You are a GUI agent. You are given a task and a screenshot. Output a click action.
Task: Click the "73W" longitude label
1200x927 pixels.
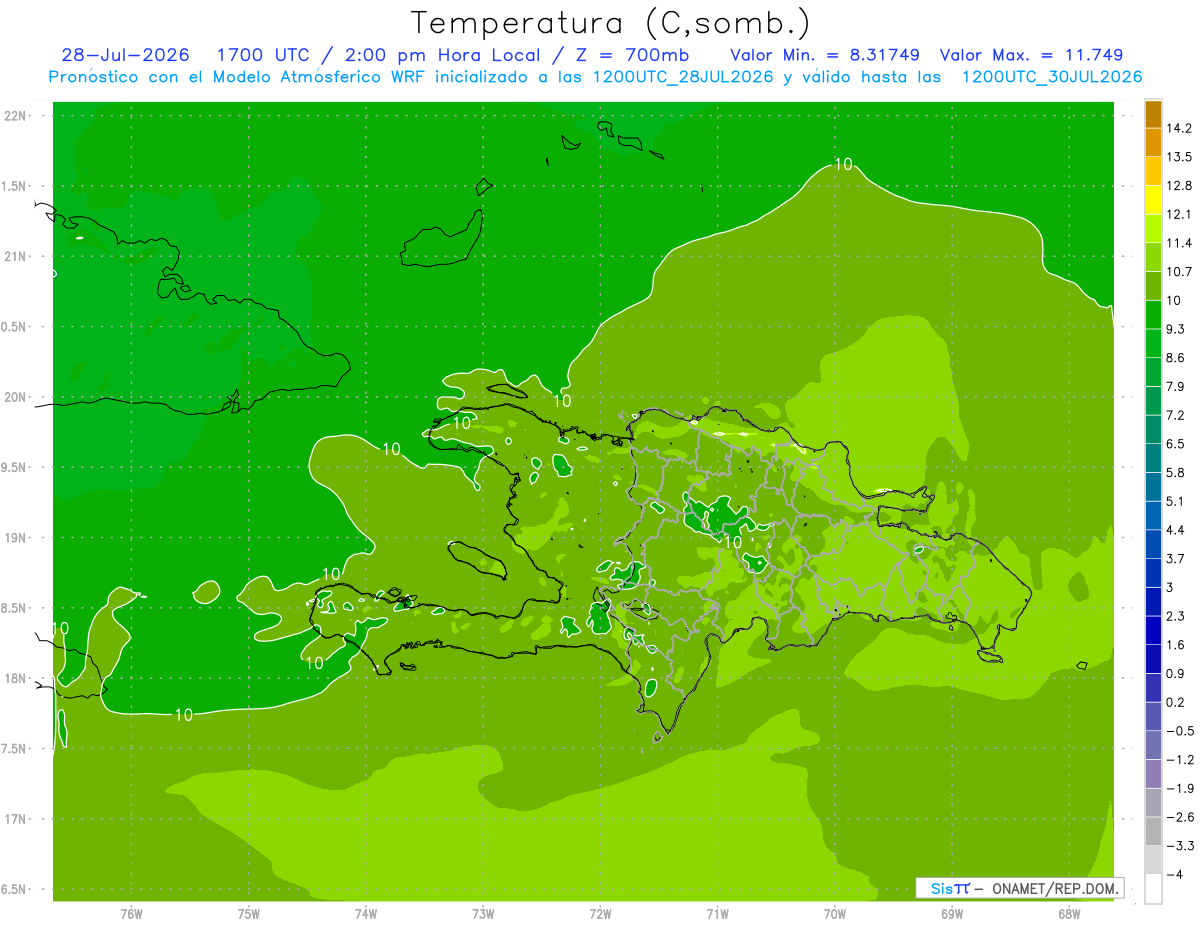click(x=483, y=913)
